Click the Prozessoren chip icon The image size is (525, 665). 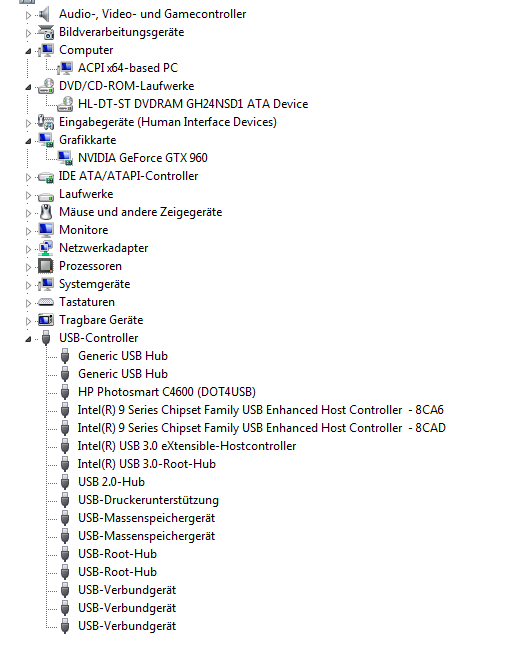[x=45, y=266]
